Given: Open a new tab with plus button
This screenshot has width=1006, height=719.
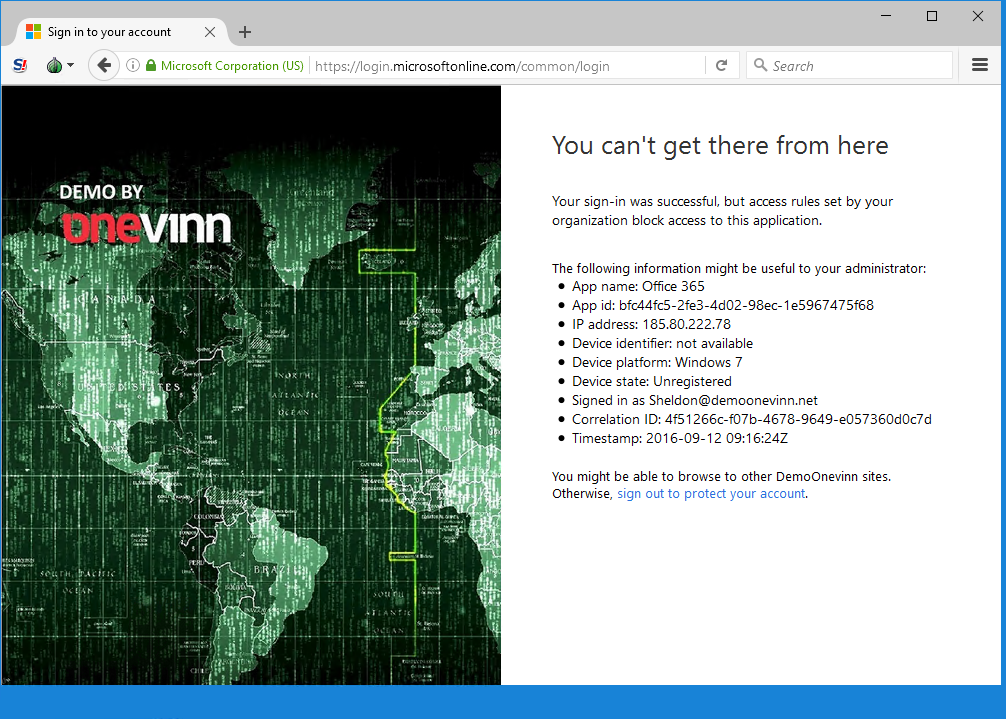Looking at the screenshot, I should [x=245, y=32].
